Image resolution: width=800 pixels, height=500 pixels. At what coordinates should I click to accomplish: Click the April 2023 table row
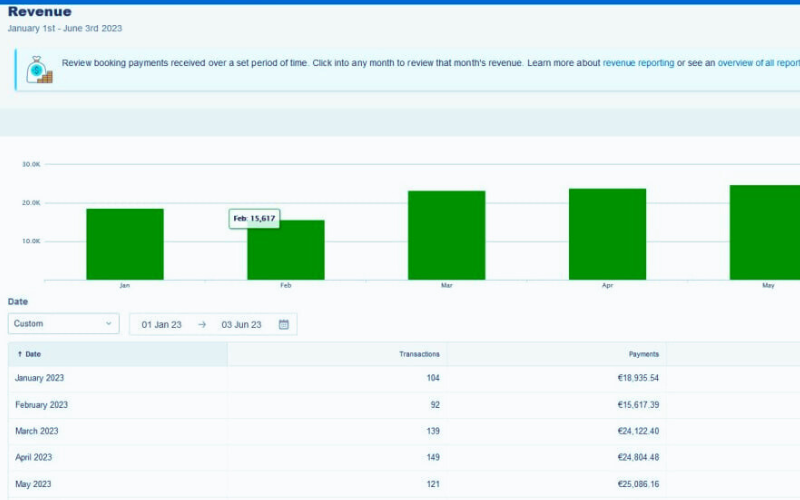click(x=35, y=457)
